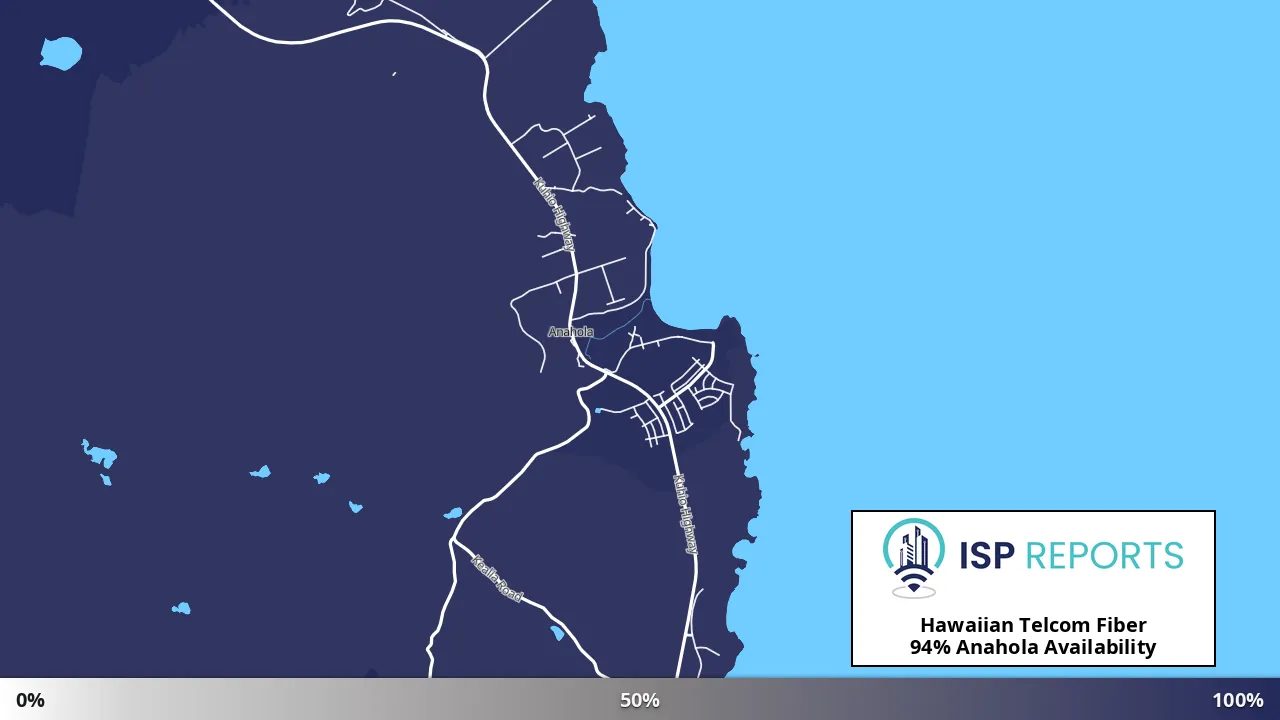The height and width of the screenshot is (720, 1280).
Task: Click the 'Anahola' town label on map
Action: point(570,332)
